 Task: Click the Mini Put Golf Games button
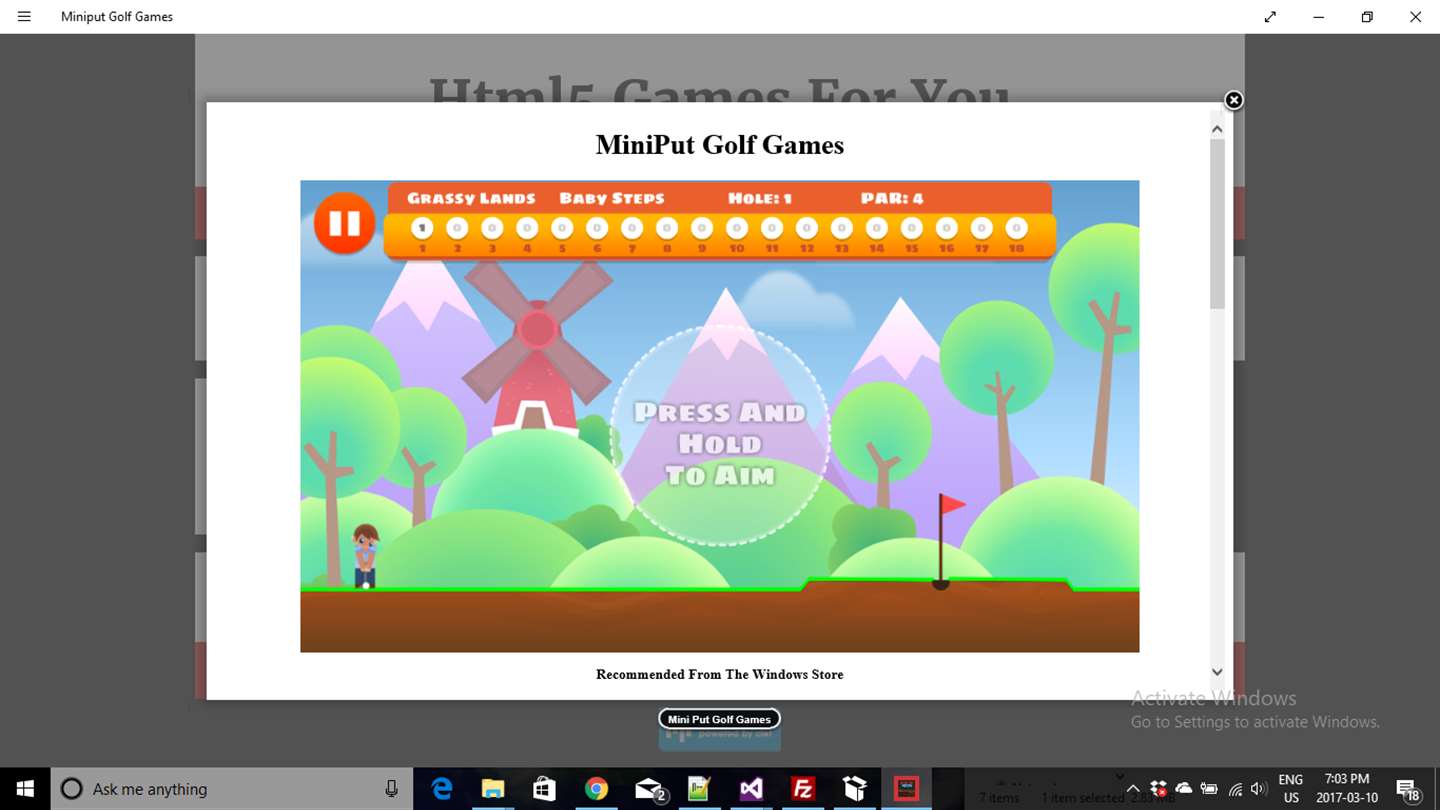click(x=719, y=719)
